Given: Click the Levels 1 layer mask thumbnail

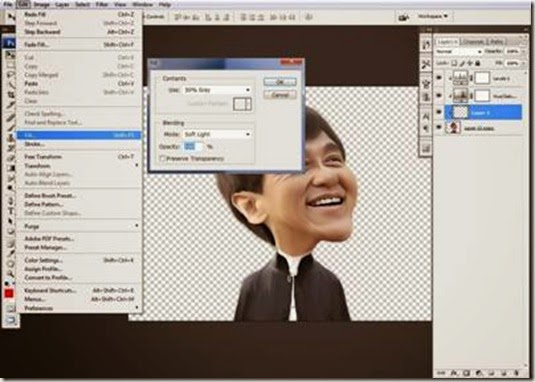Looking at the screenshot, I should pyautogui.click(x=482, y=78).
